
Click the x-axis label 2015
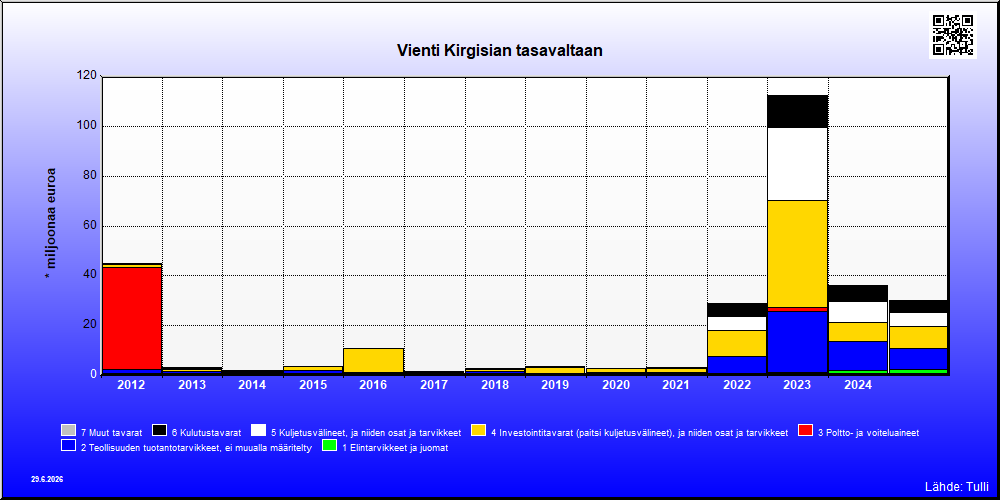pos(313,385)
